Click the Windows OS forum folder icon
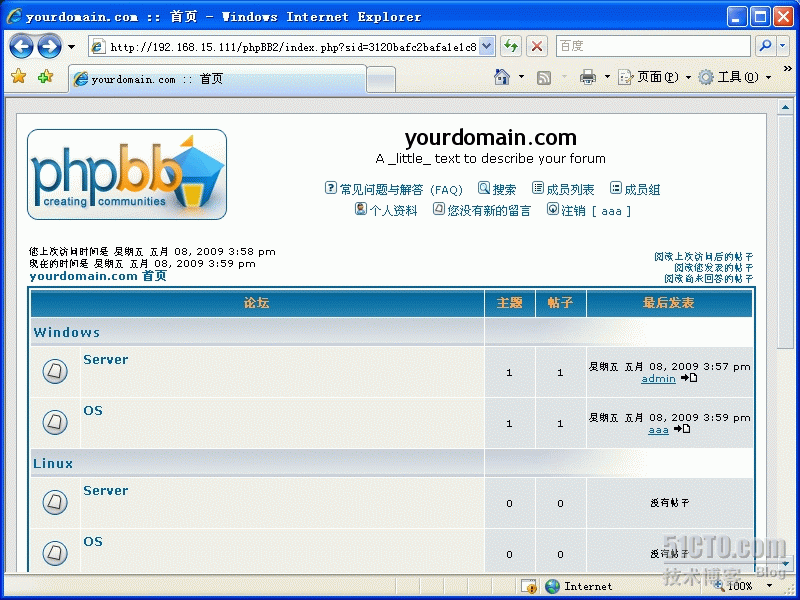Screen dimensions: 800x600 55,422
